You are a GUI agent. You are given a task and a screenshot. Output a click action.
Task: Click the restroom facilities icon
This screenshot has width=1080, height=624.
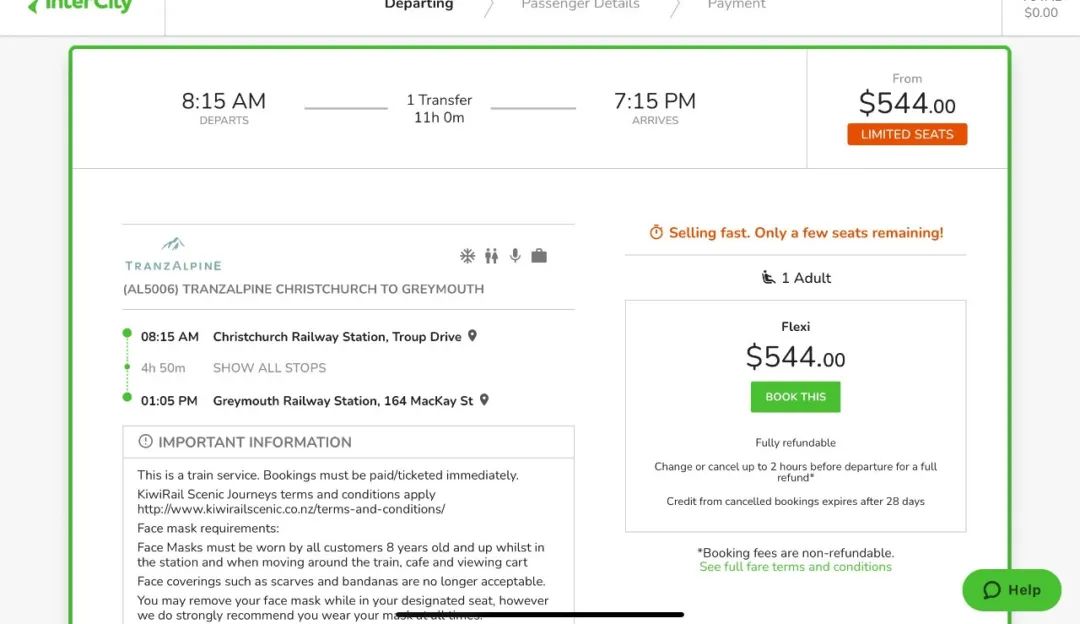tap(491, 256)
